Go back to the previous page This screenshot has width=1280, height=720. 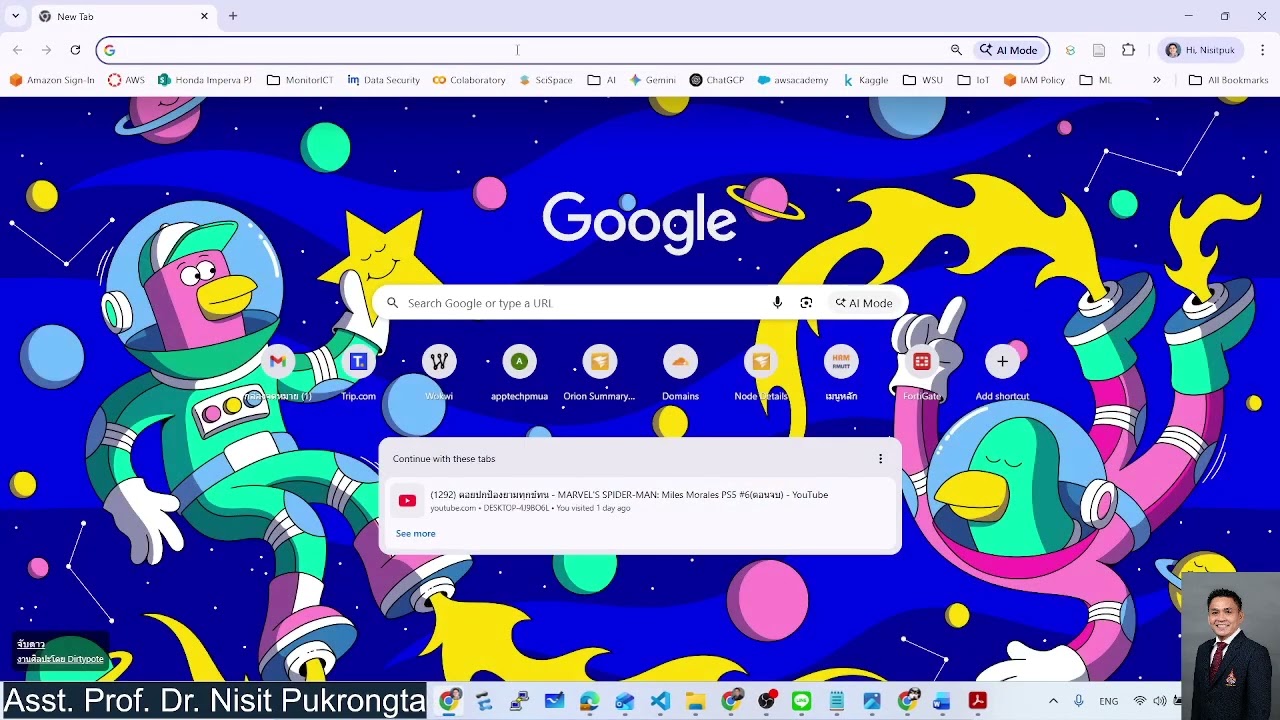pos(17,50)
